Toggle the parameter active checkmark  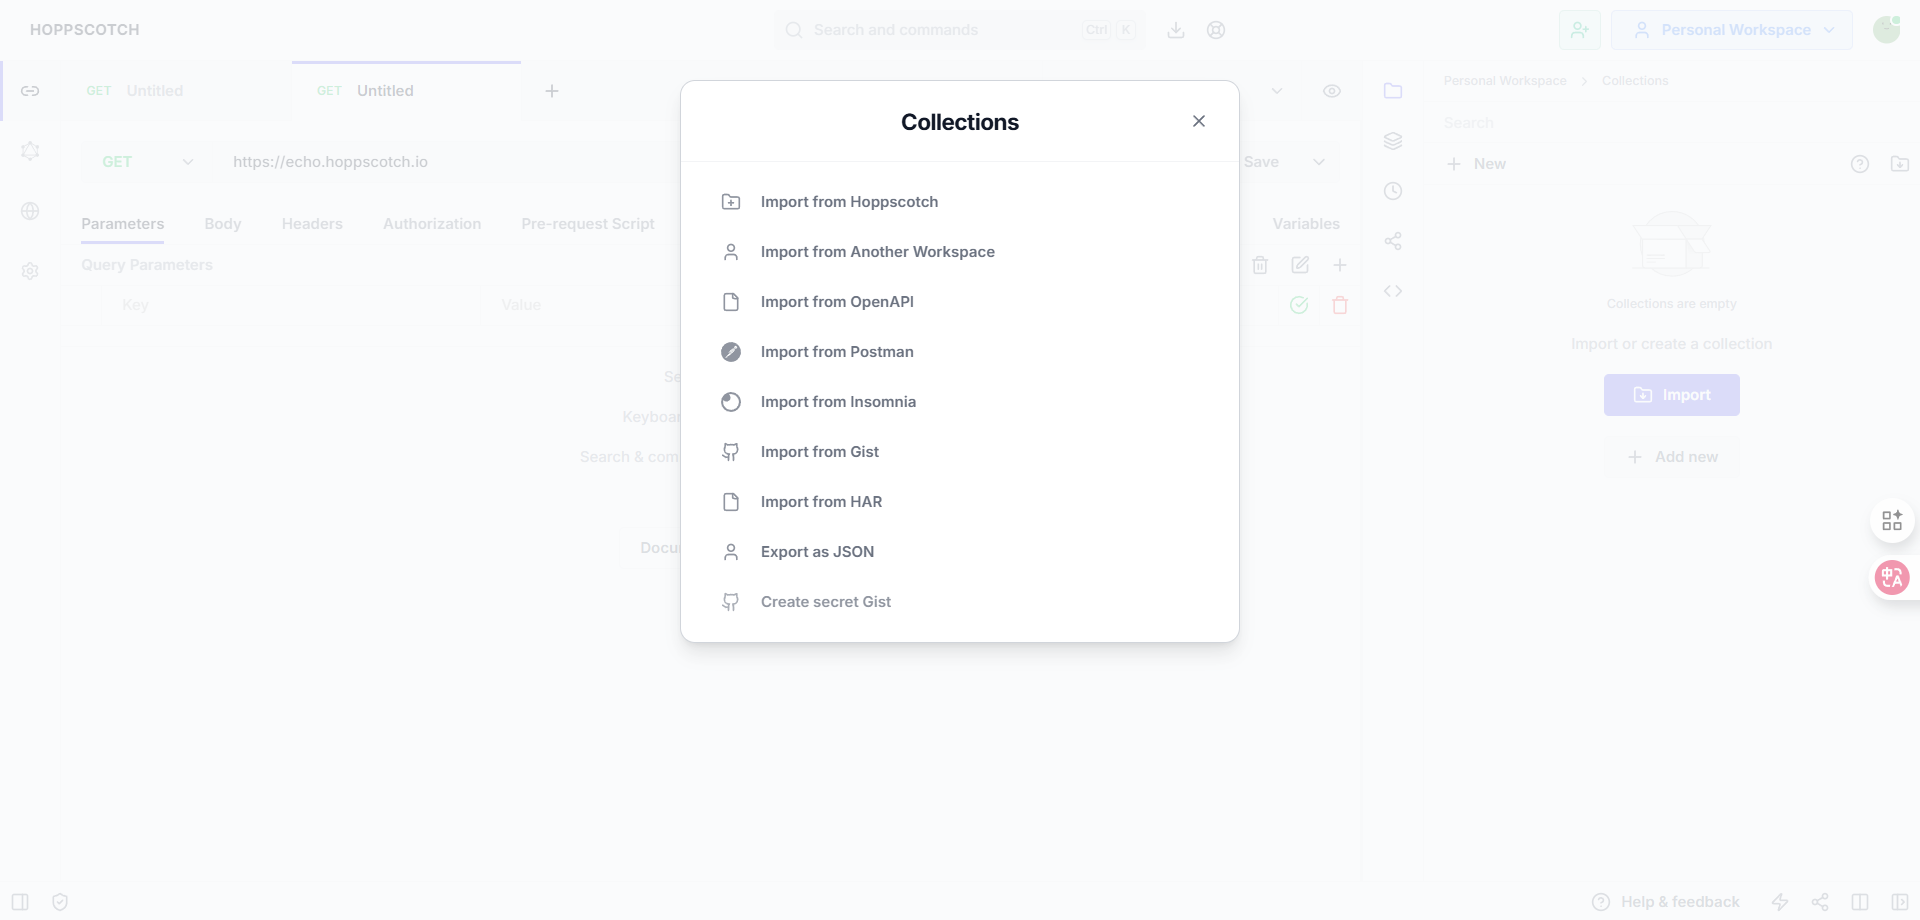[1299, 305]
